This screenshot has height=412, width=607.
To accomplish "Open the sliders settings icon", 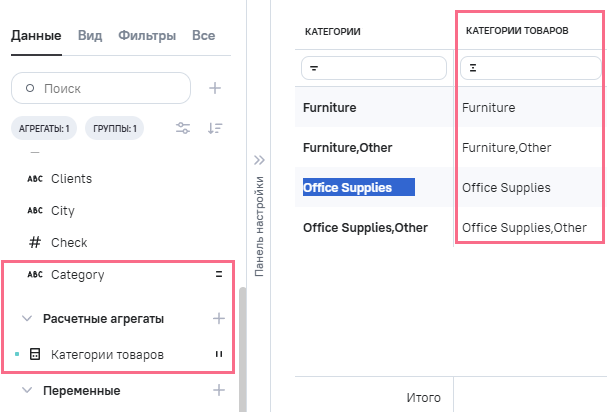I will (x=183, y=128).
